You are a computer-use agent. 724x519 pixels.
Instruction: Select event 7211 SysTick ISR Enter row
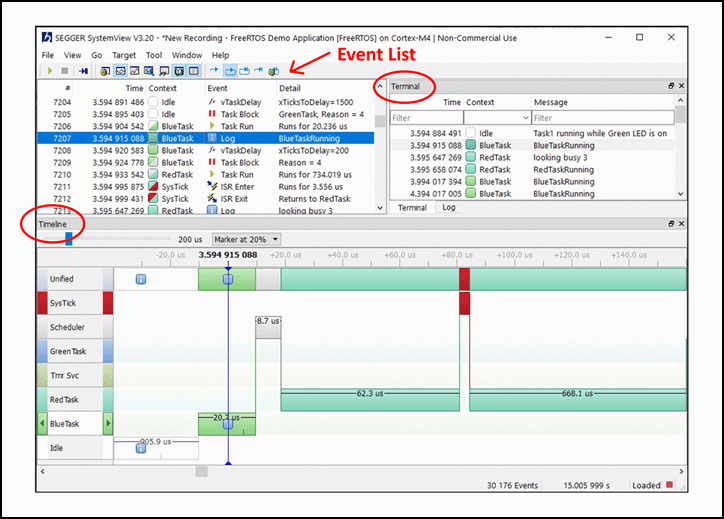tap(205, 187)
